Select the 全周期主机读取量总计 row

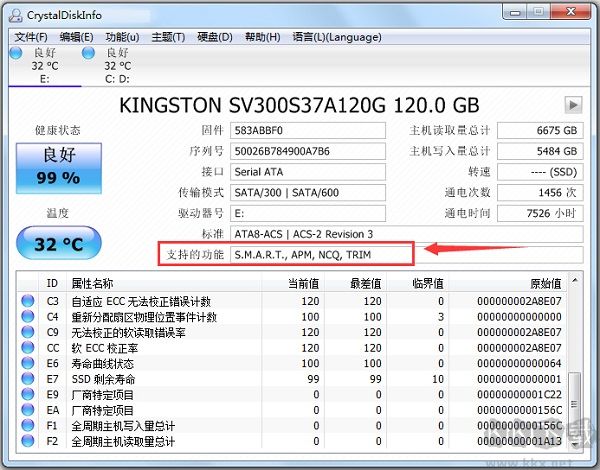click(x=292, y=441)
